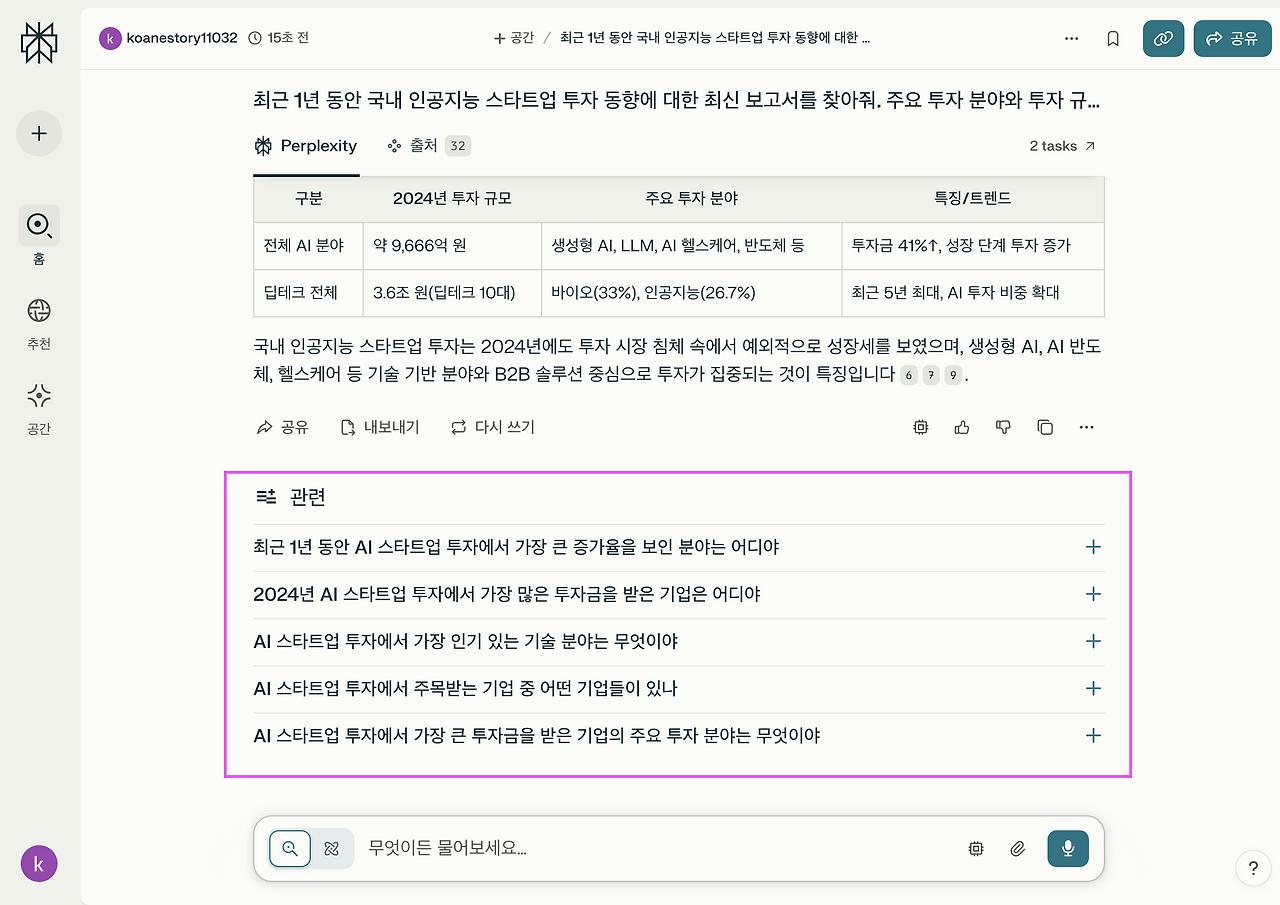Dislike the answer with thumbs down
The height and width of the screenshot is (905, 1280).
(1003, 427)
